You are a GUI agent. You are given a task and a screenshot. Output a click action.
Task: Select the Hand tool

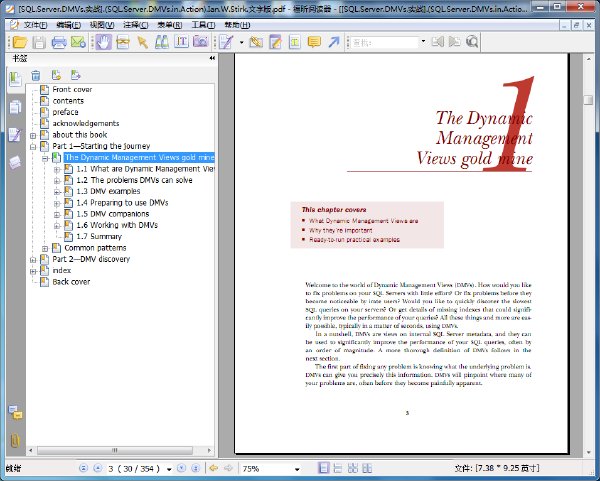tap(103, 42)
